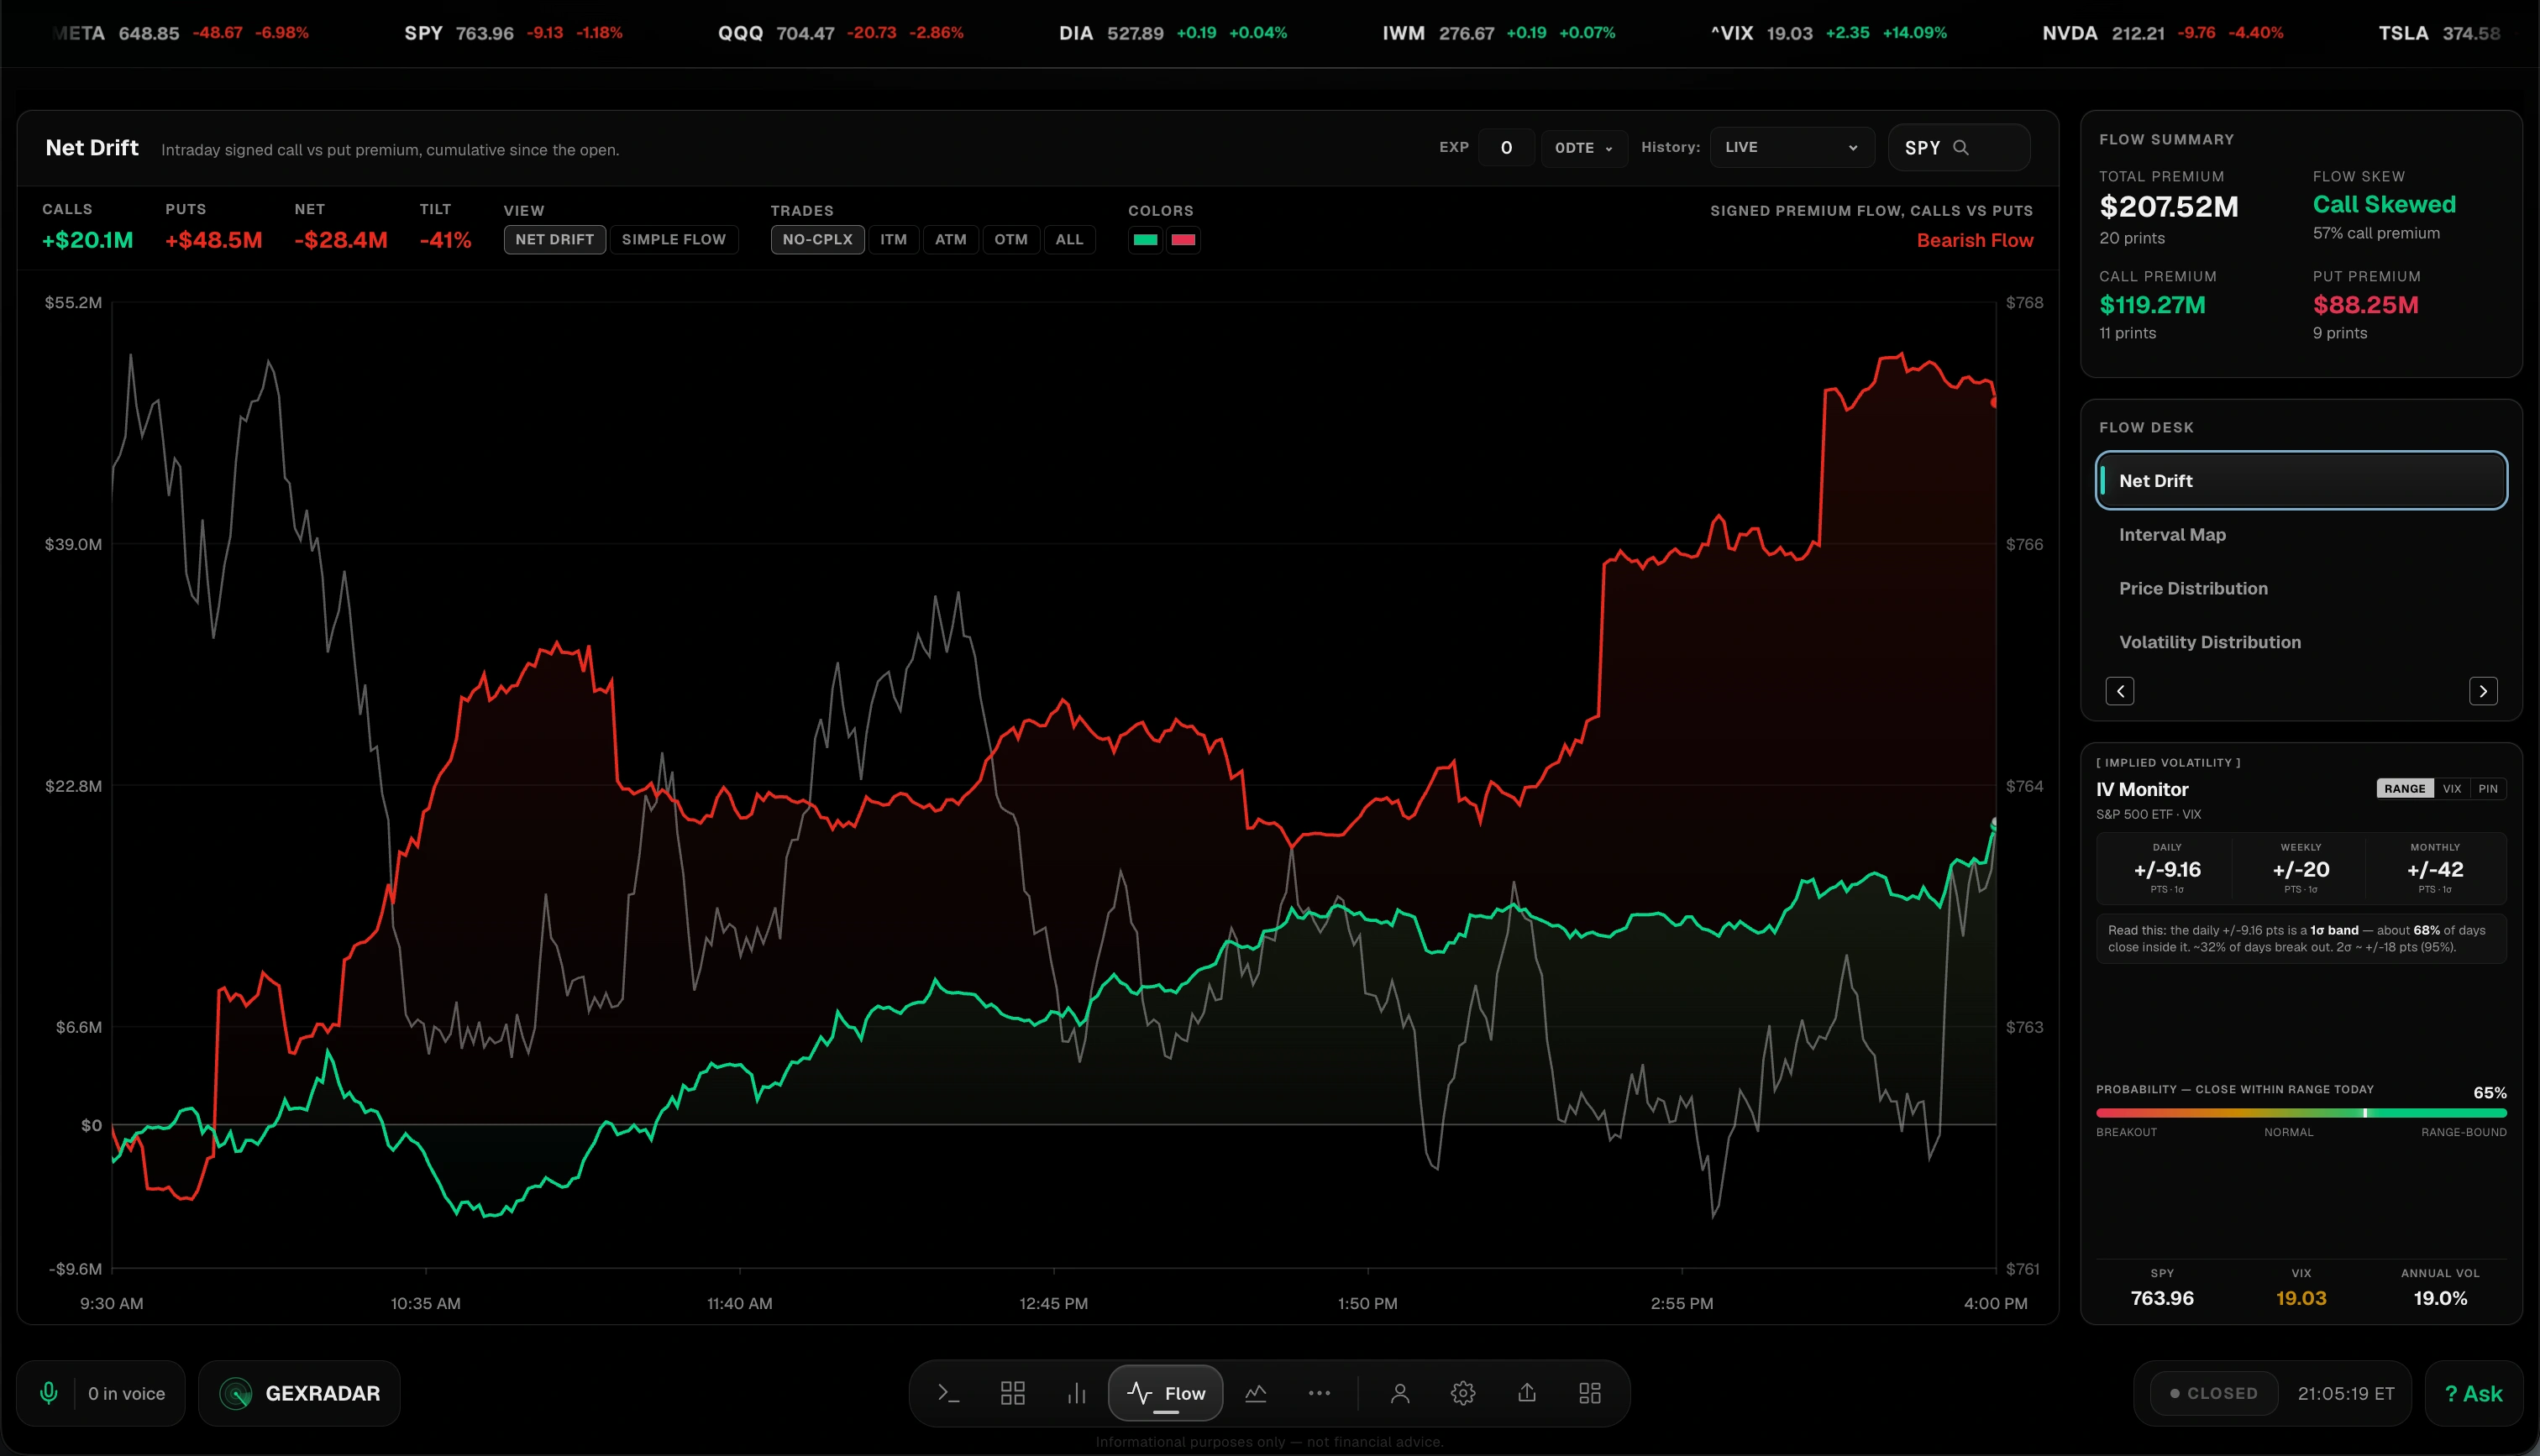Select PIN tab in IV Monitor
This screenshot has height=1456, width=2540.
tap(2488, 789)
